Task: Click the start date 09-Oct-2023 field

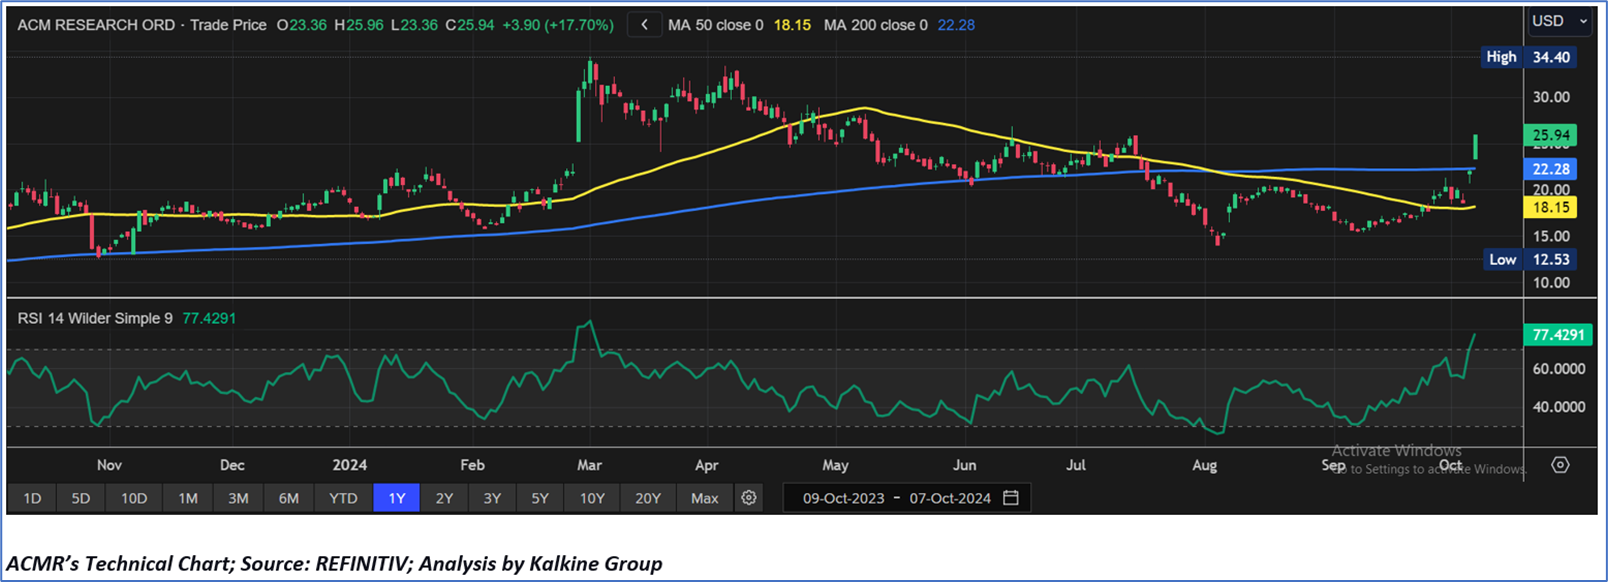Action: [843, 498]
